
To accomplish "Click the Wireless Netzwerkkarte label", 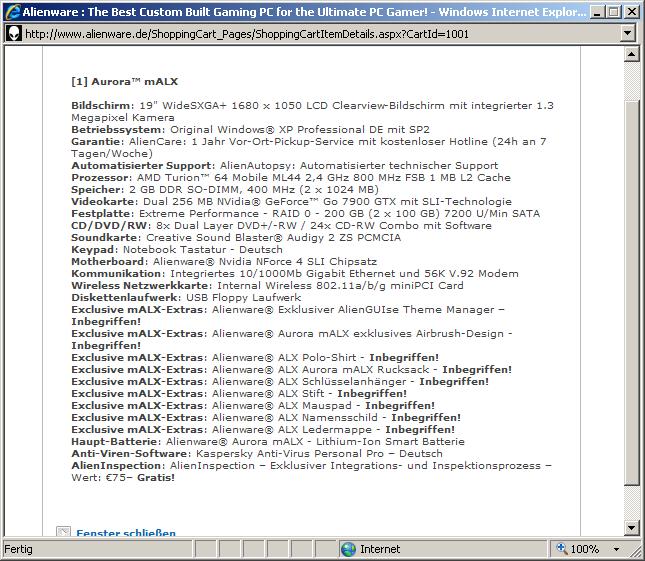I will click(141, 285).
